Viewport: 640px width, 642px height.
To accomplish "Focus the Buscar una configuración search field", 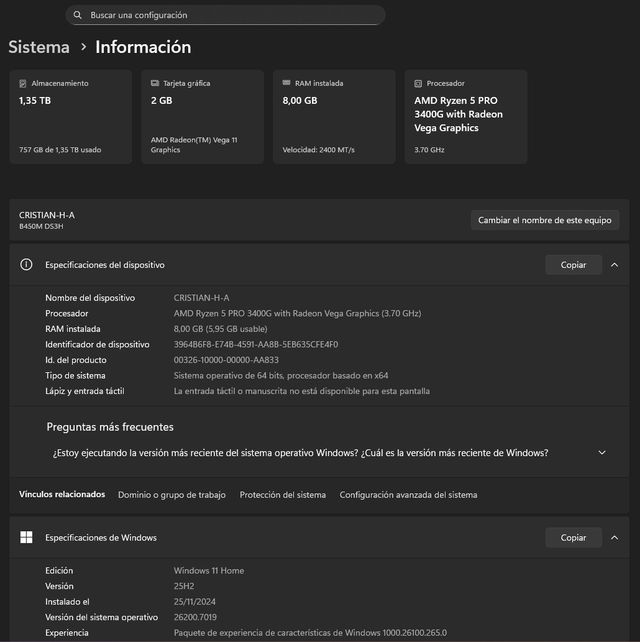I will coord(225,15).
